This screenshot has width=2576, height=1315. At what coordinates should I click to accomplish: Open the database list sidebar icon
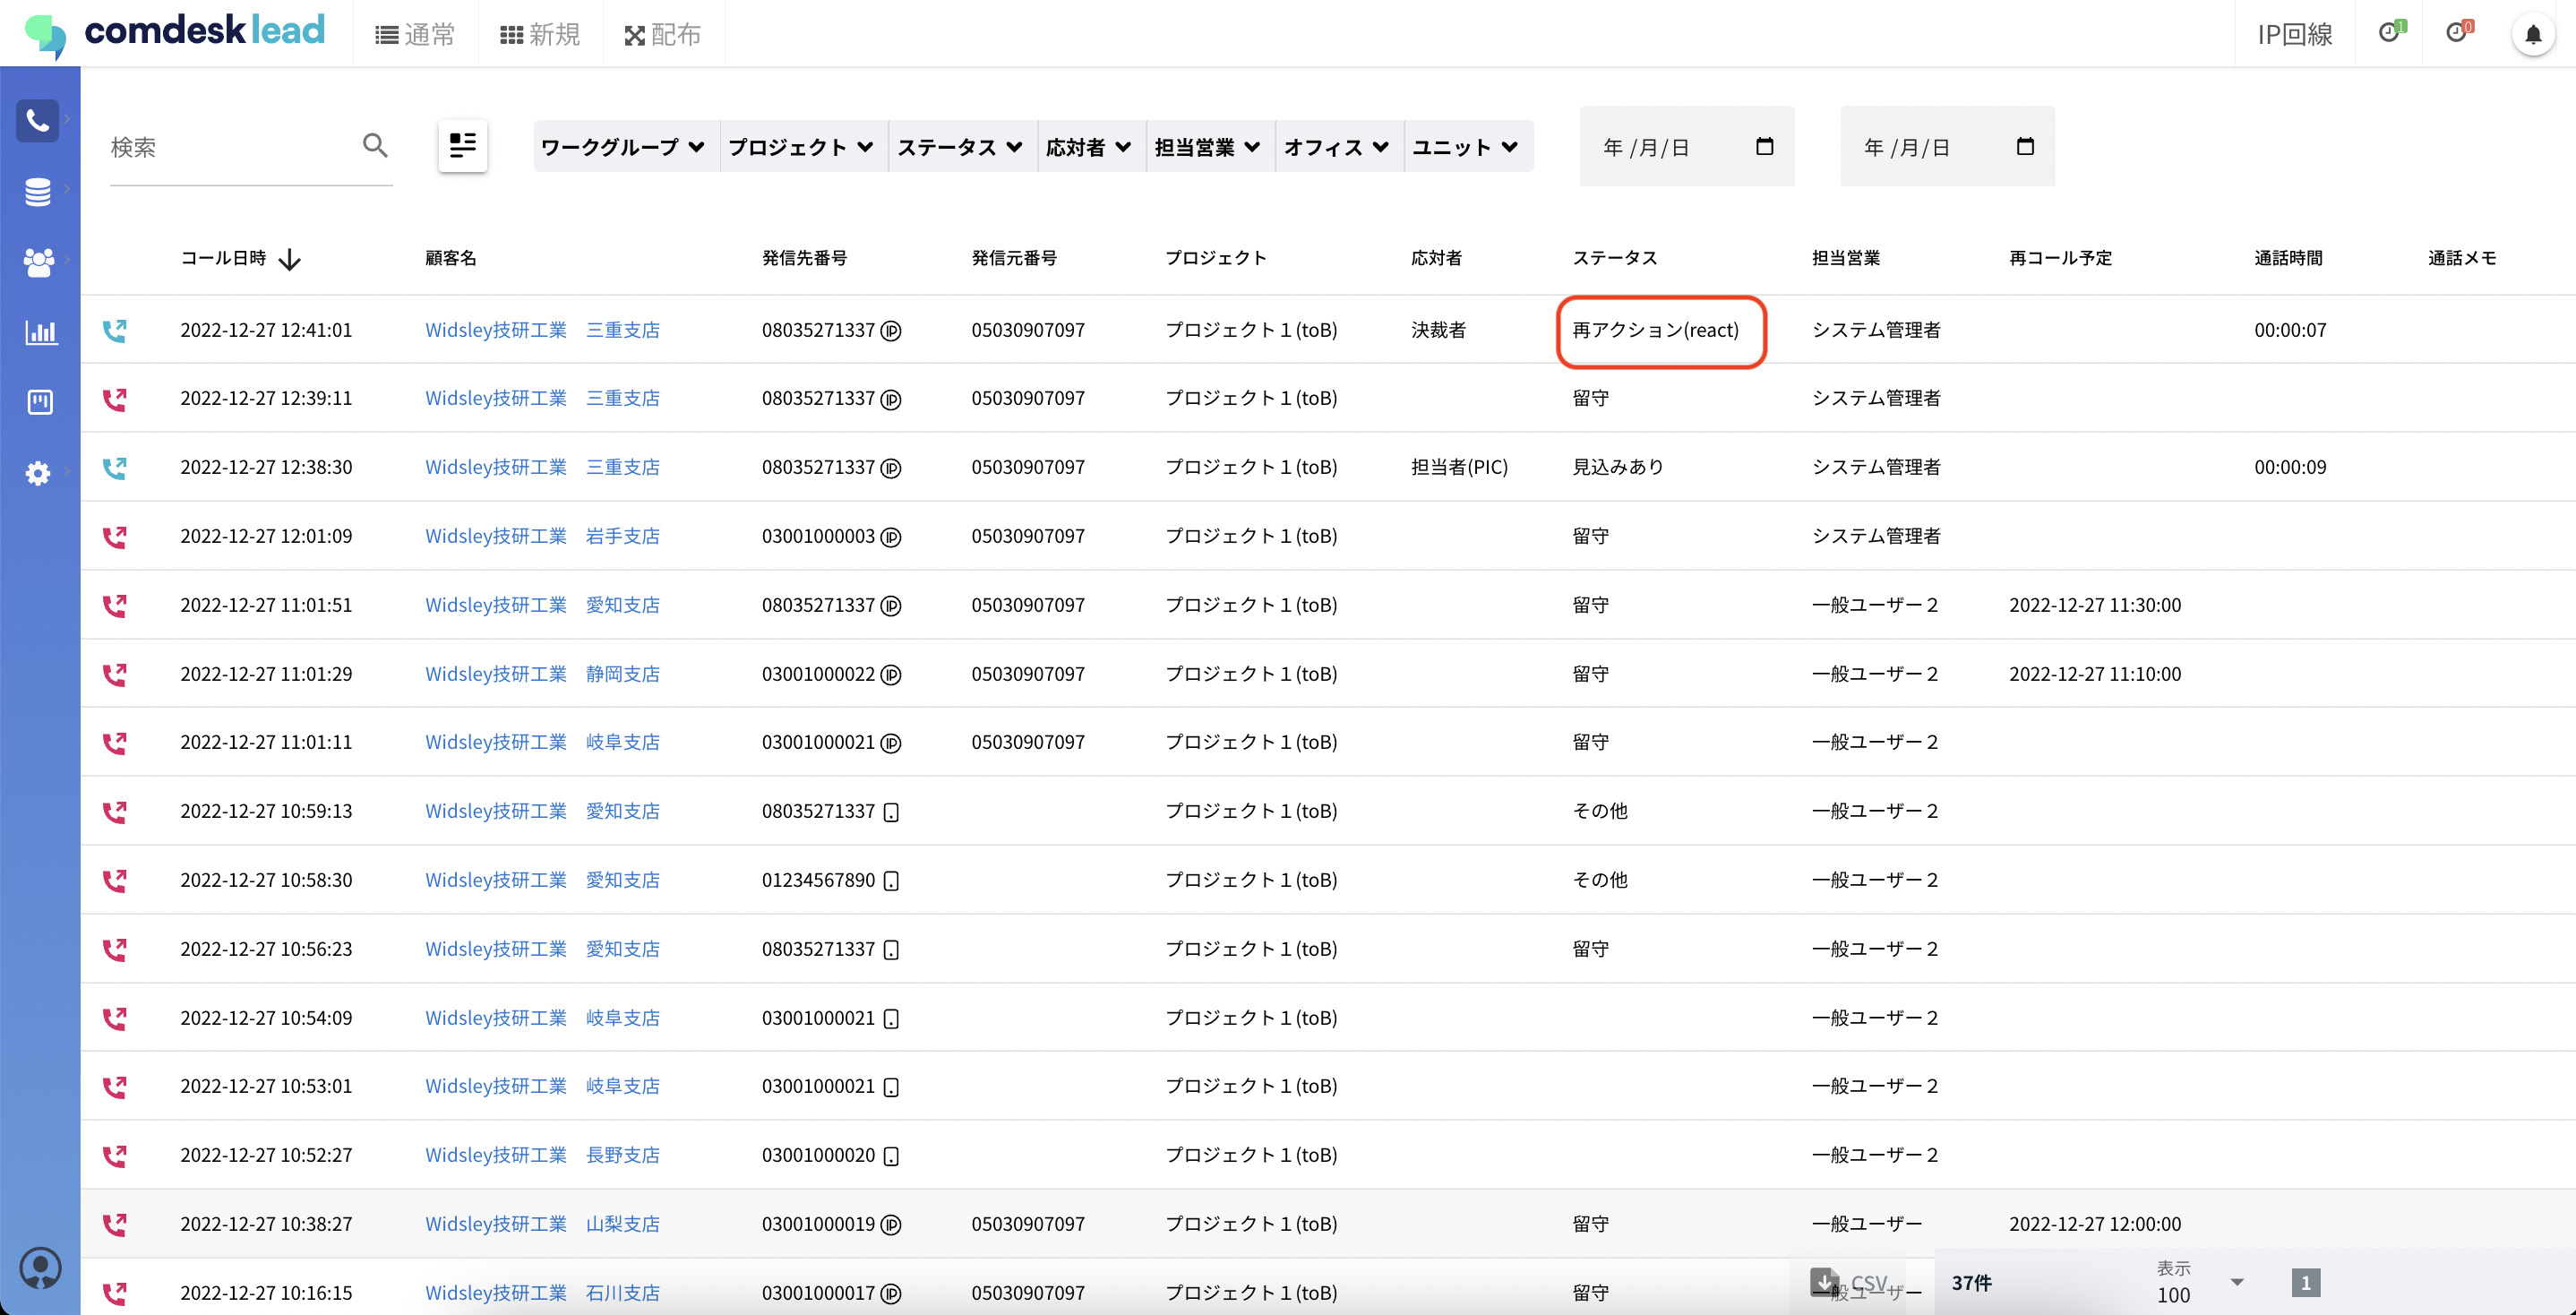click(x=38, y=192)
